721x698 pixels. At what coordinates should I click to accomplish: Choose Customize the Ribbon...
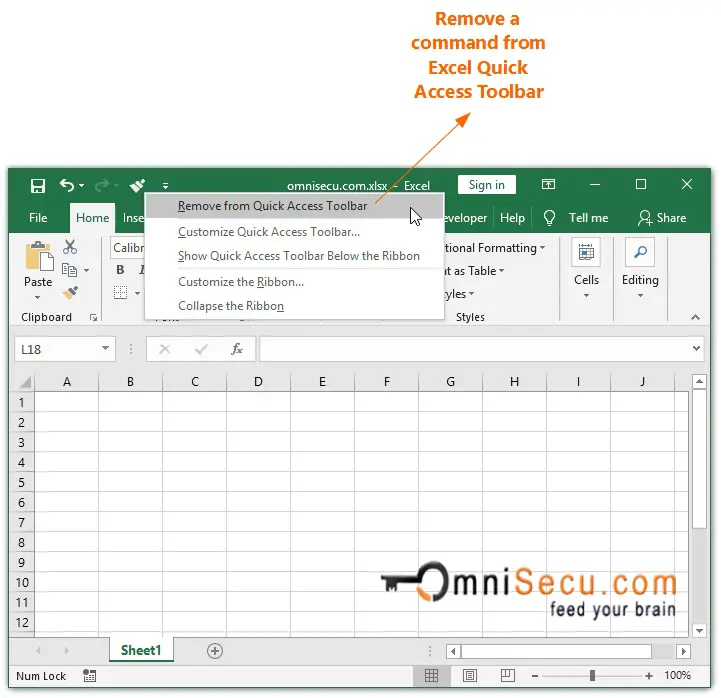[x=294, y=282]
